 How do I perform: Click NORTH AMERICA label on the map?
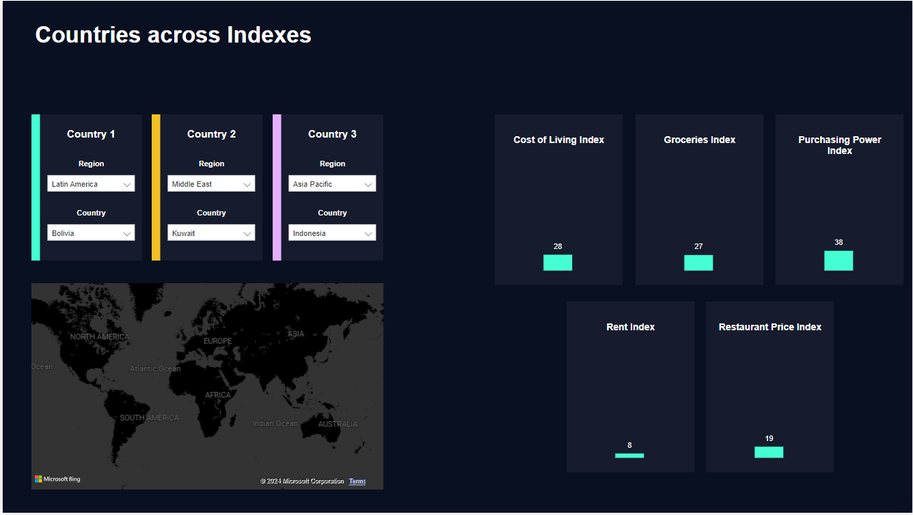point(100,337)
